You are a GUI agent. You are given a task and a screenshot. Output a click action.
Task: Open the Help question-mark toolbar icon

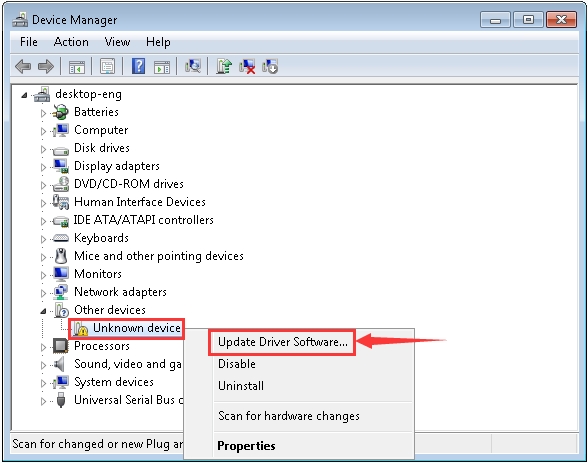tap(138, 66)
